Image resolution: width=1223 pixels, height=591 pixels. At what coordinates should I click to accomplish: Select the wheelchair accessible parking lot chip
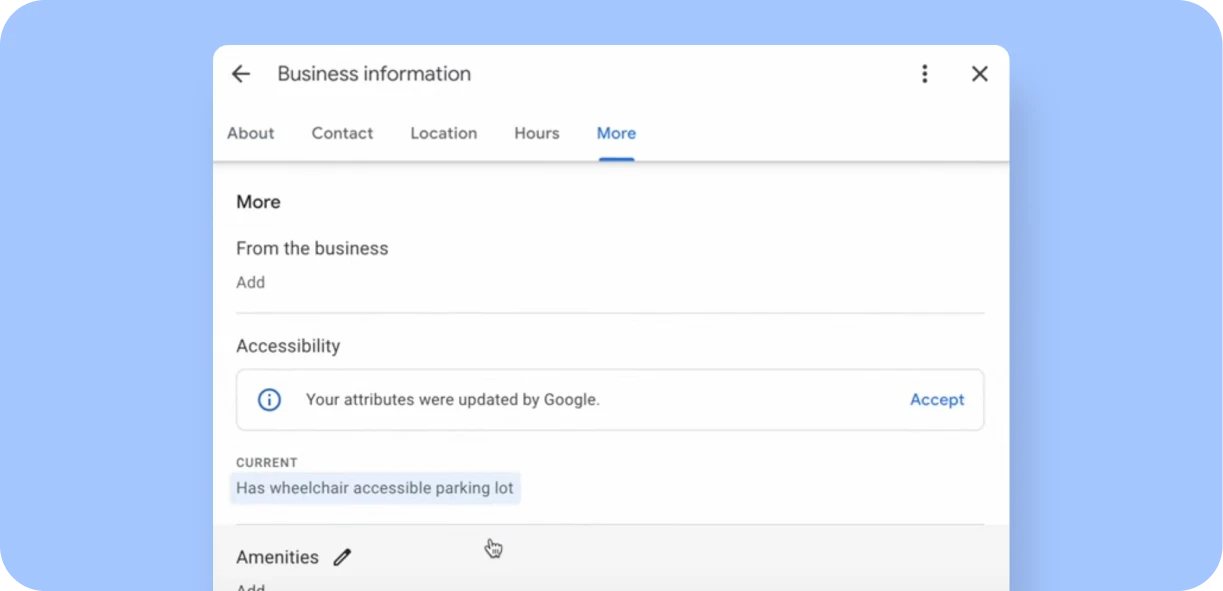(375, 488)
